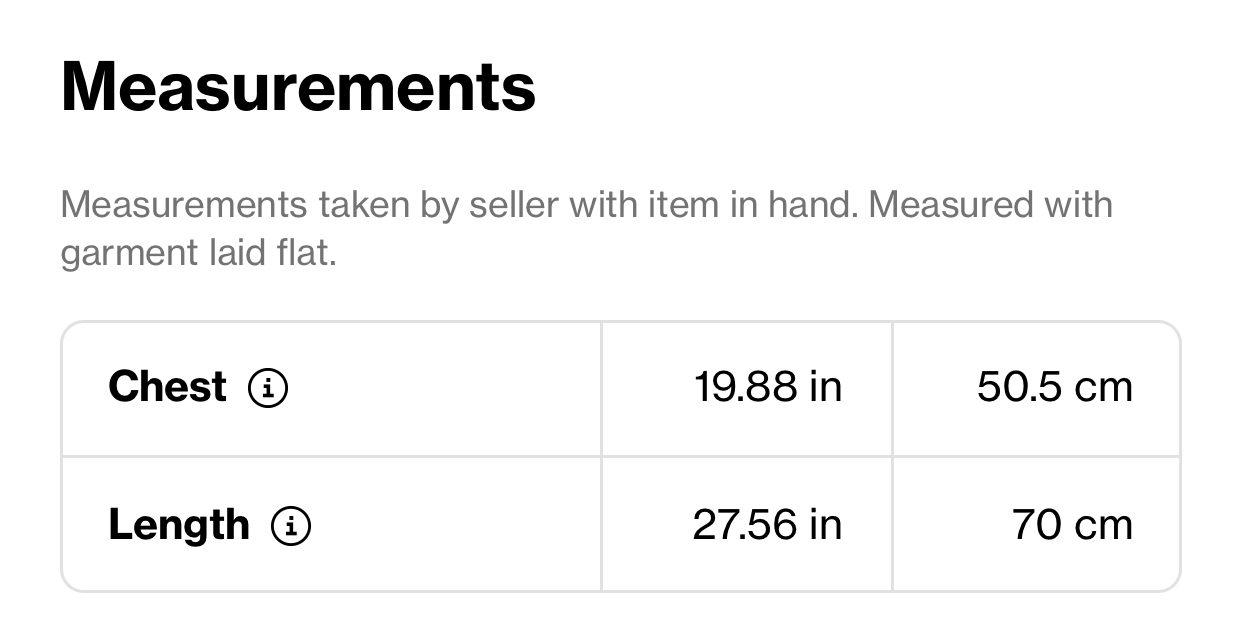Viewport: 1242px width, 632px height.
Task: Click "Measurements" in the gray description
Action: click(x=184, y=205)
